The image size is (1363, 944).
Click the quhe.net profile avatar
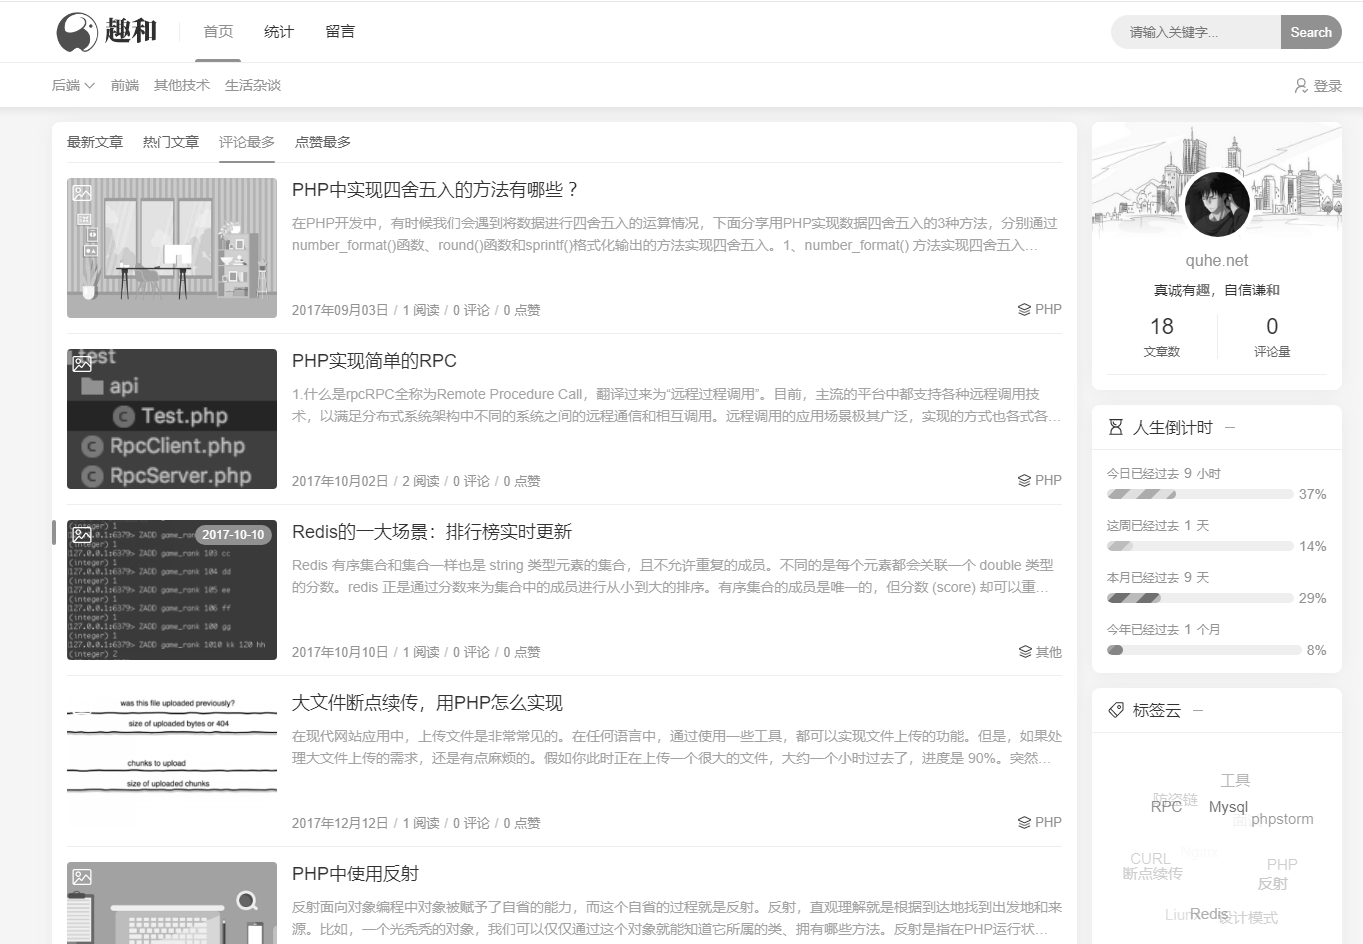(1217, 204)
